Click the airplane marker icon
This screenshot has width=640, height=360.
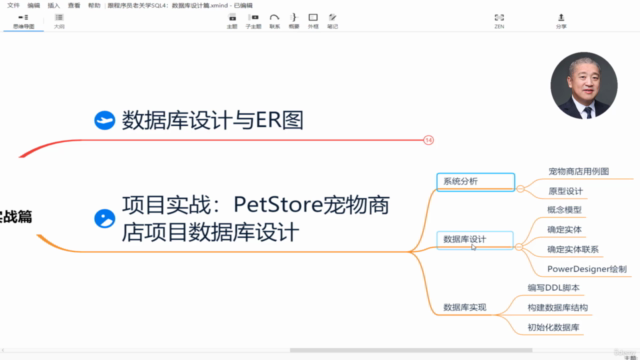[104, 120]
